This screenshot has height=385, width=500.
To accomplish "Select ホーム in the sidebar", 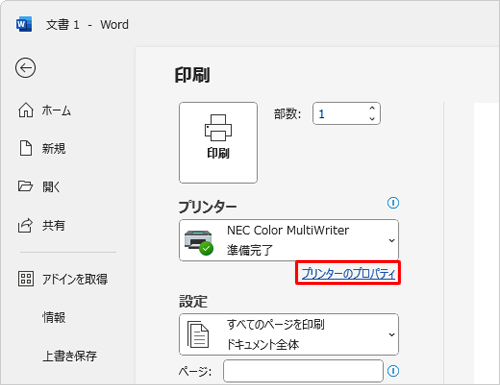I will (56, 110).
